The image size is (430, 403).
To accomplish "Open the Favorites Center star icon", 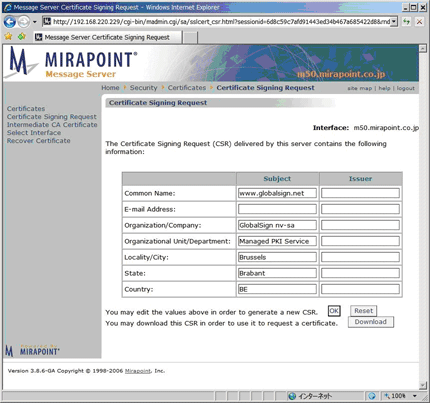I will (8, 36).
